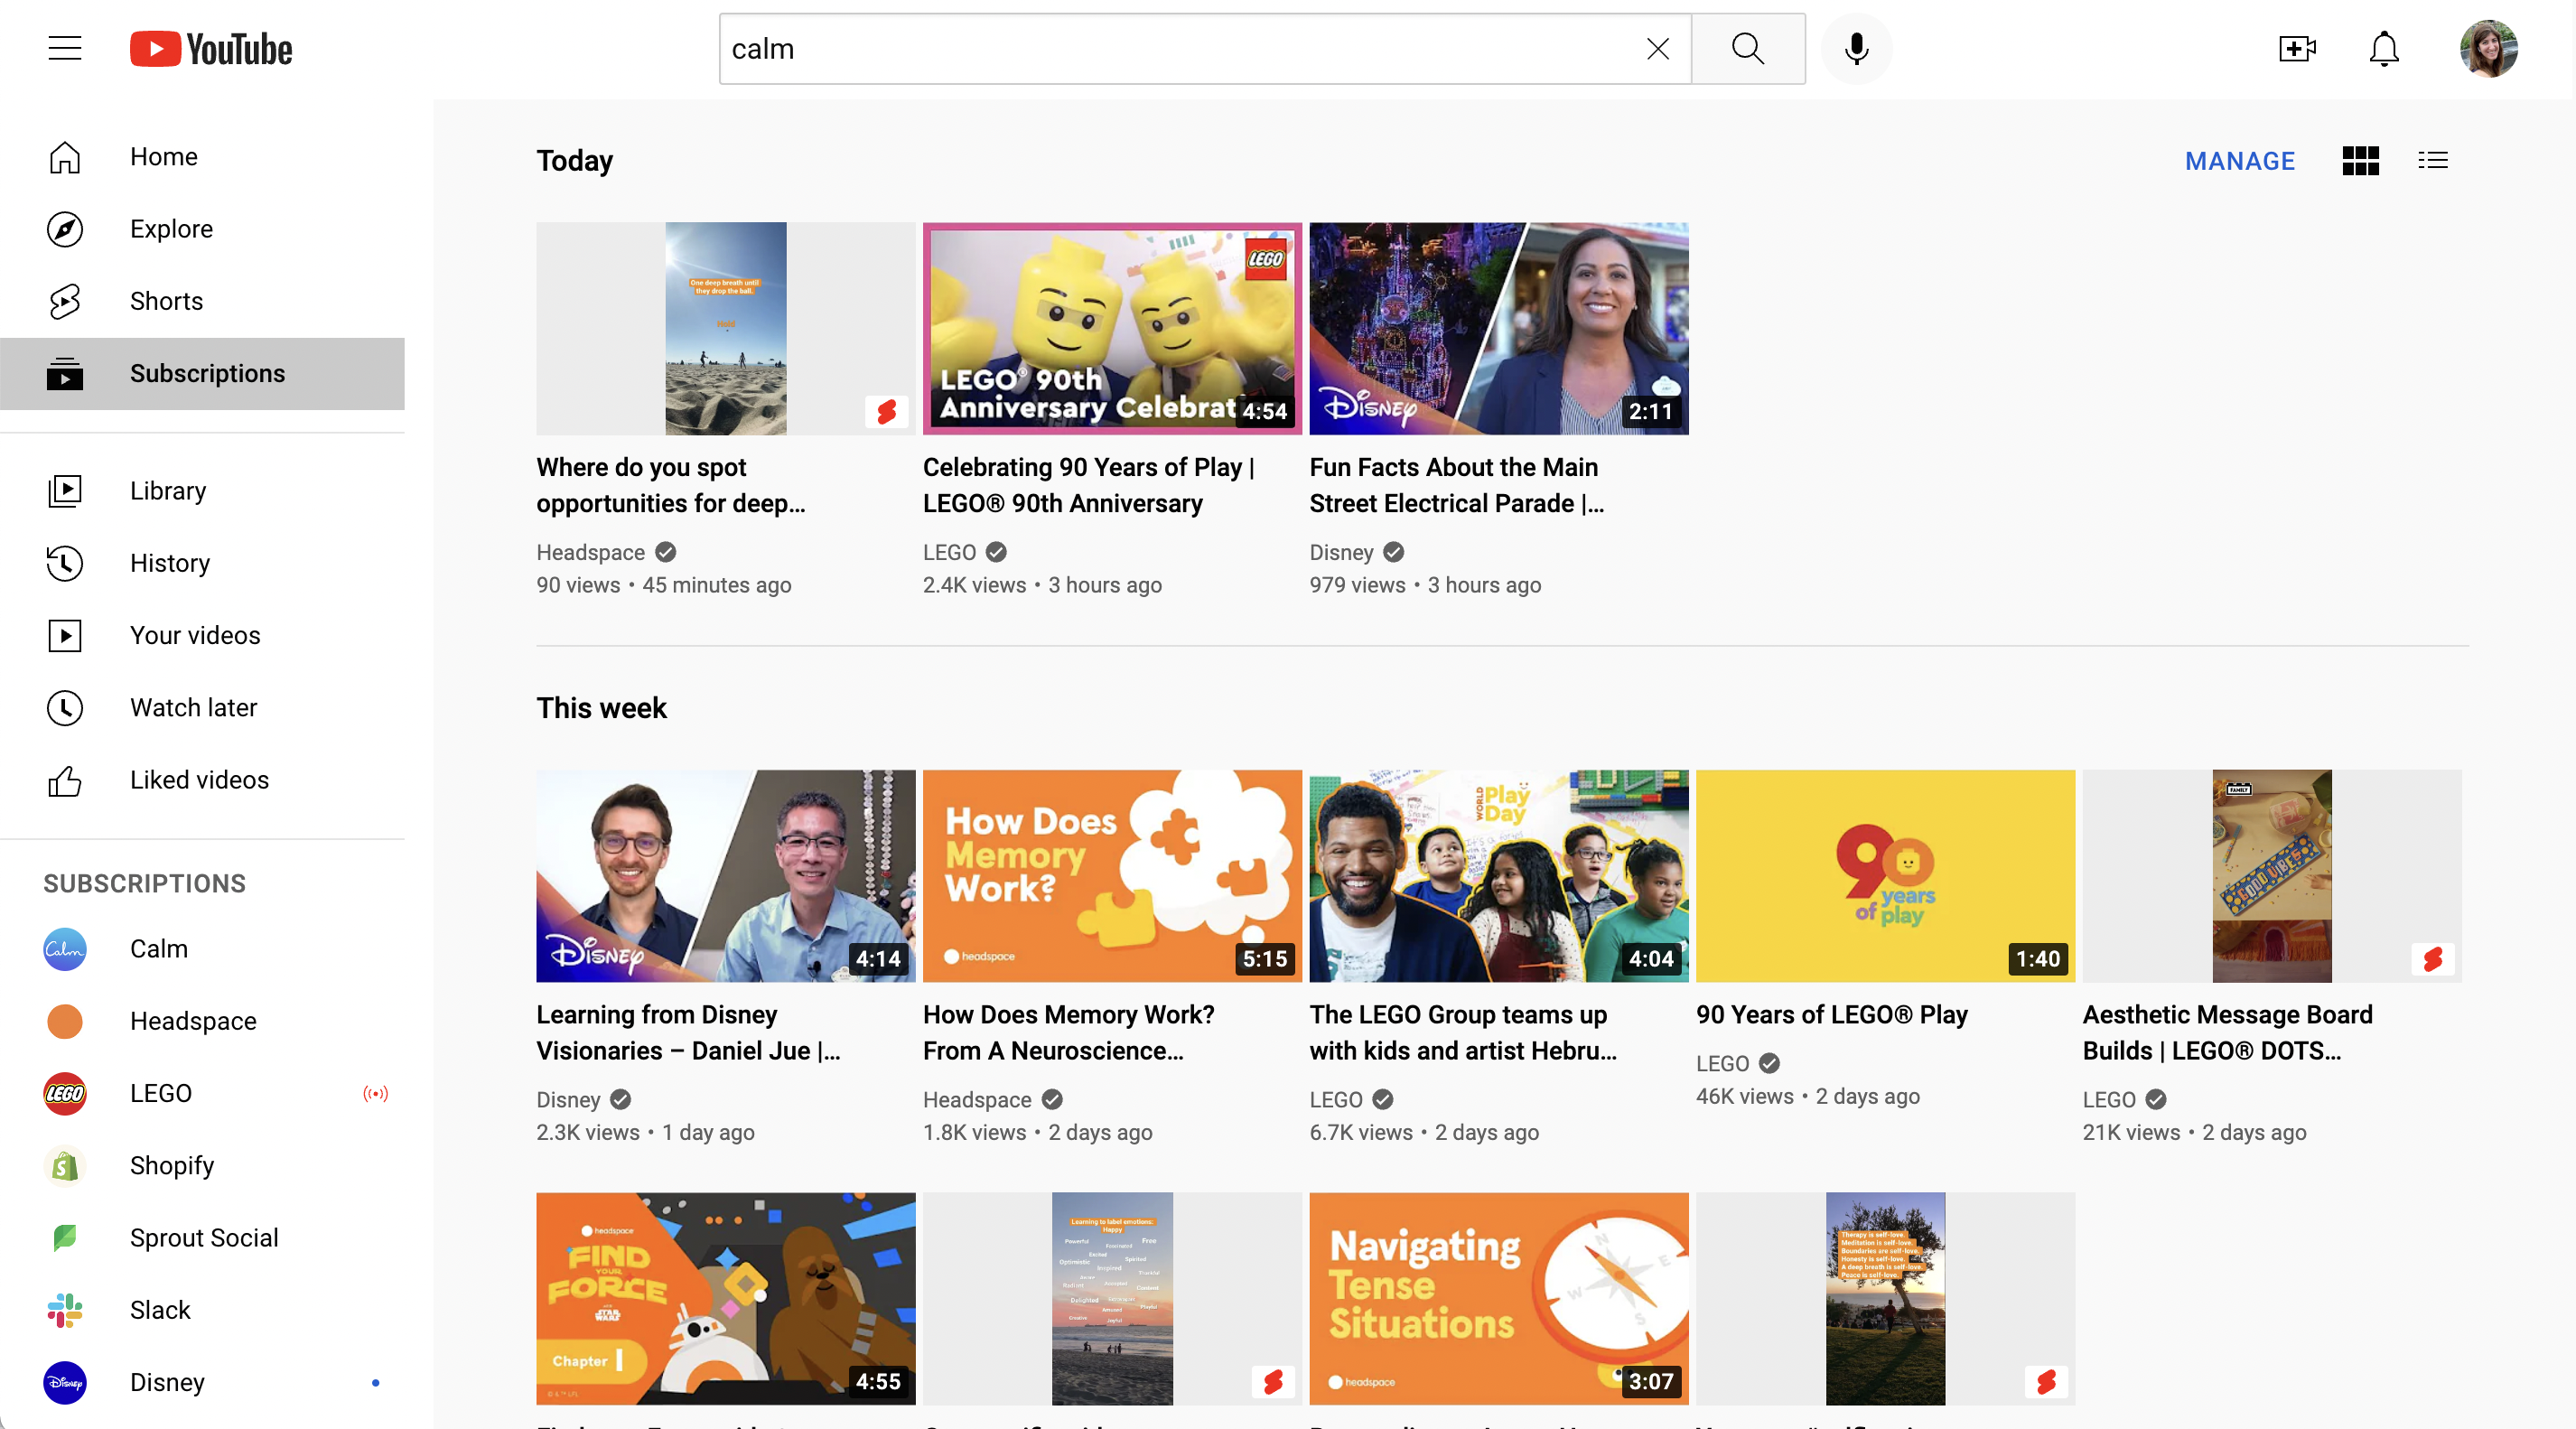Viewport: 2576px width, 1429px height.
Task: Click the notification bell icon
Action: (x=2385, y=48)
